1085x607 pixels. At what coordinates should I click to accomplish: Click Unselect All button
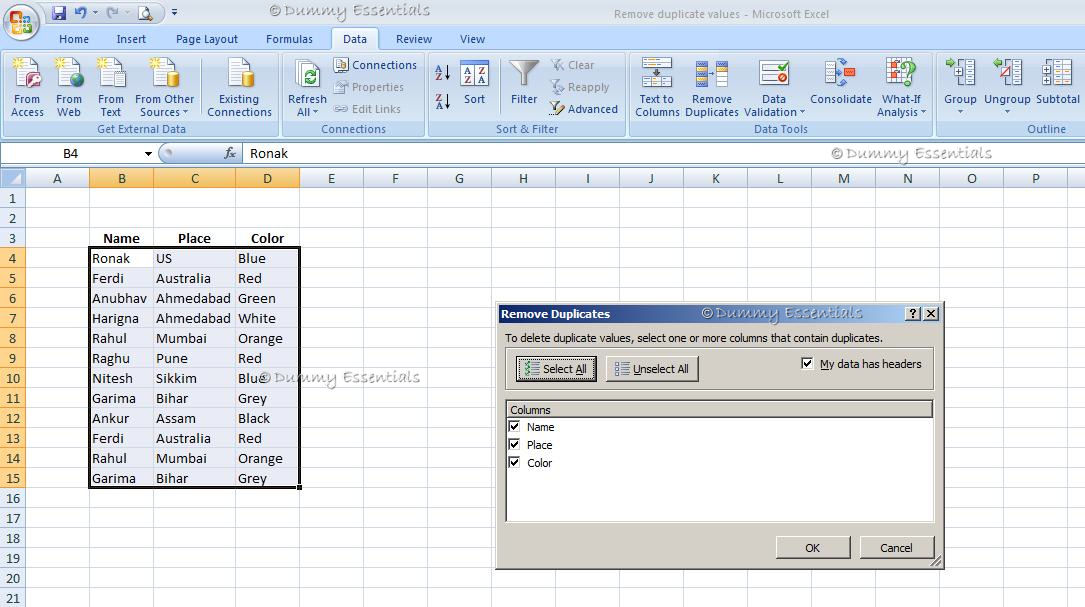pyautogui.click(x=653, y=369)
